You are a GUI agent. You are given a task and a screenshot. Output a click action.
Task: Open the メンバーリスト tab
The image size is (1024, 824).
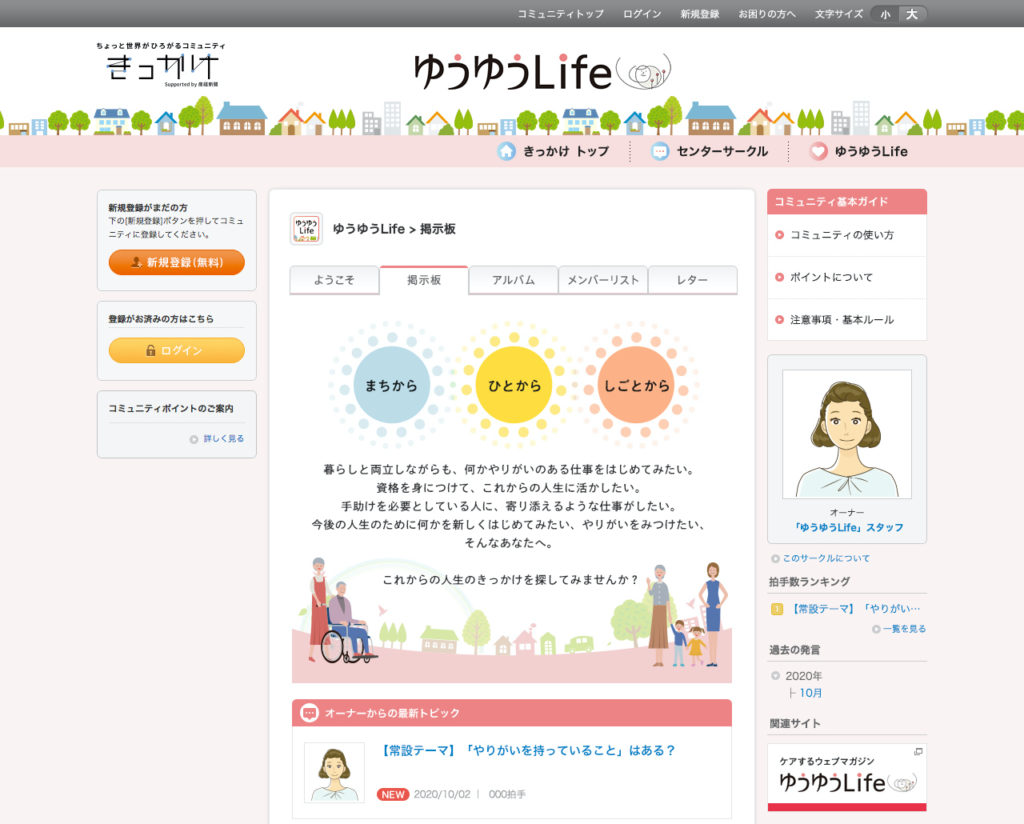pos(603,279)
